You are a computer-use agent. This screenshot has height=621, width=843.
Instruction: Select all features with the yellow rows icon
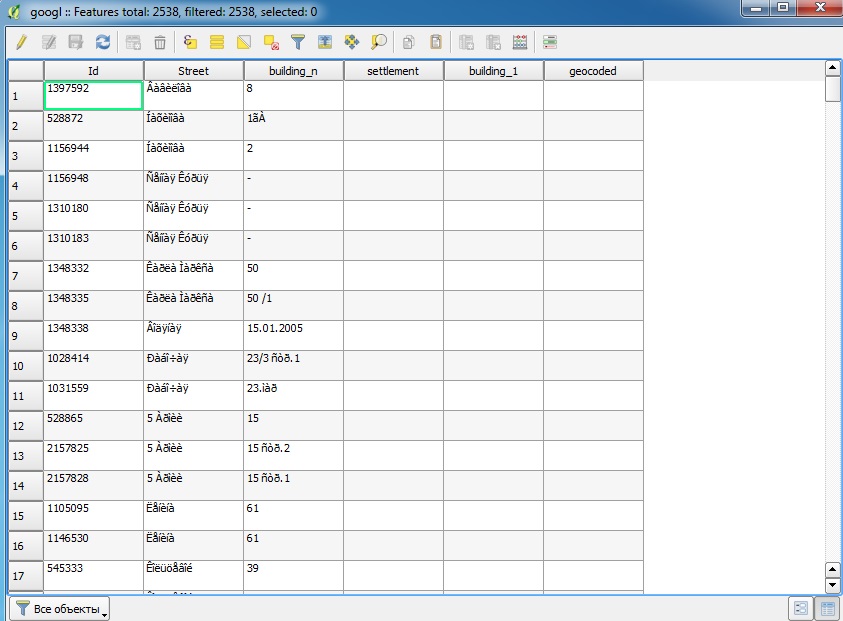217,42
